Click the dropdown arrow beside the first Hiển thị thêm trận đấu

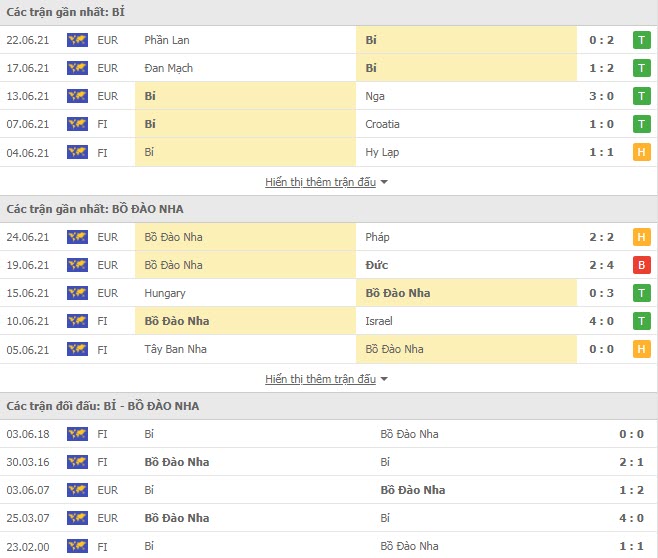coord(384,183)
